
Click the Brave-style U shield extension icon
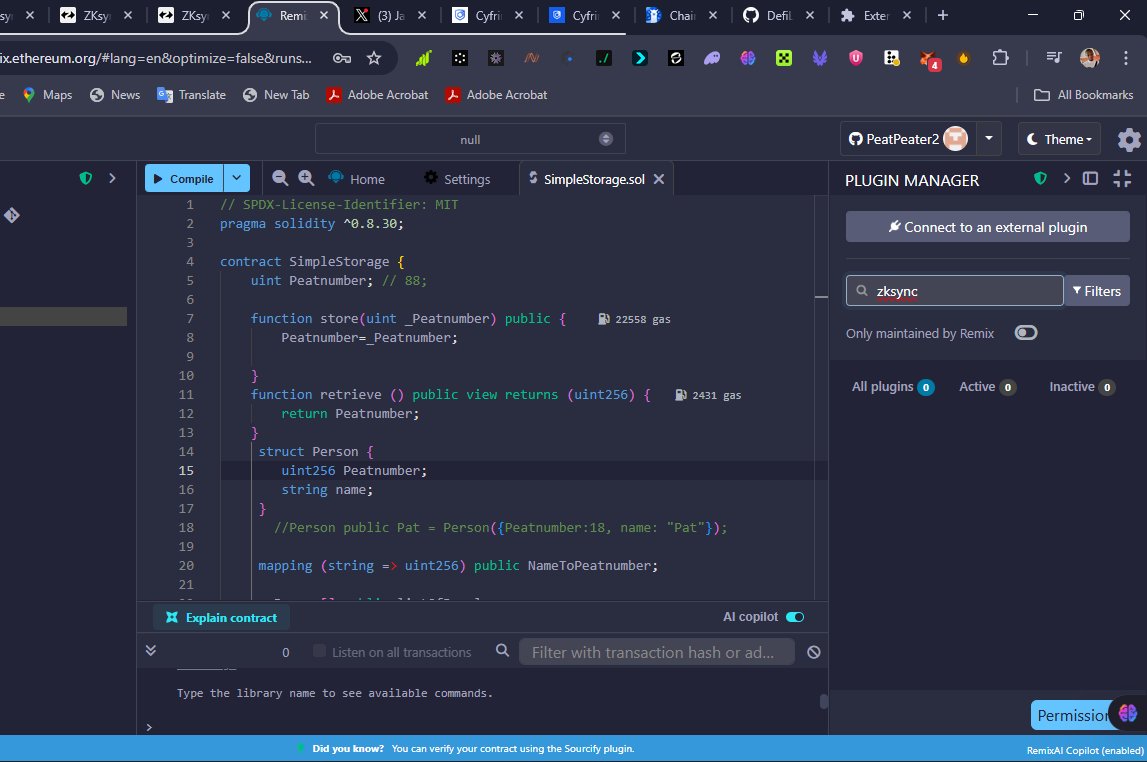[855, 58]
